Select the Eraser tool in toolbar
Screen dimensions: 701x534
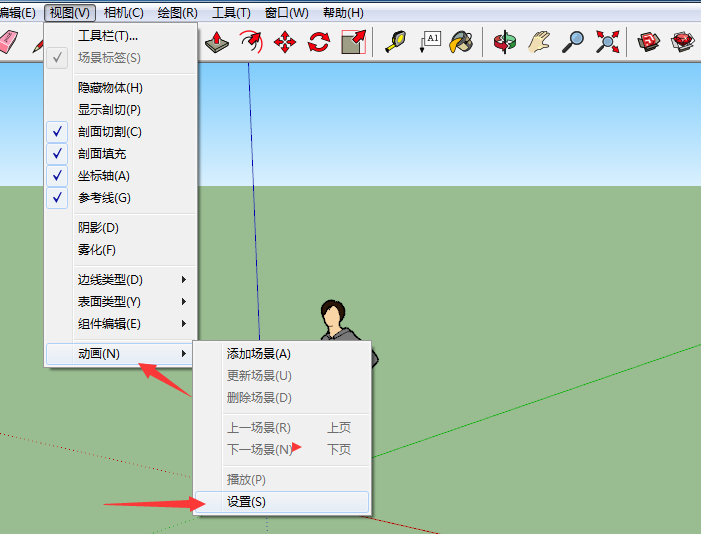[8, 42]
